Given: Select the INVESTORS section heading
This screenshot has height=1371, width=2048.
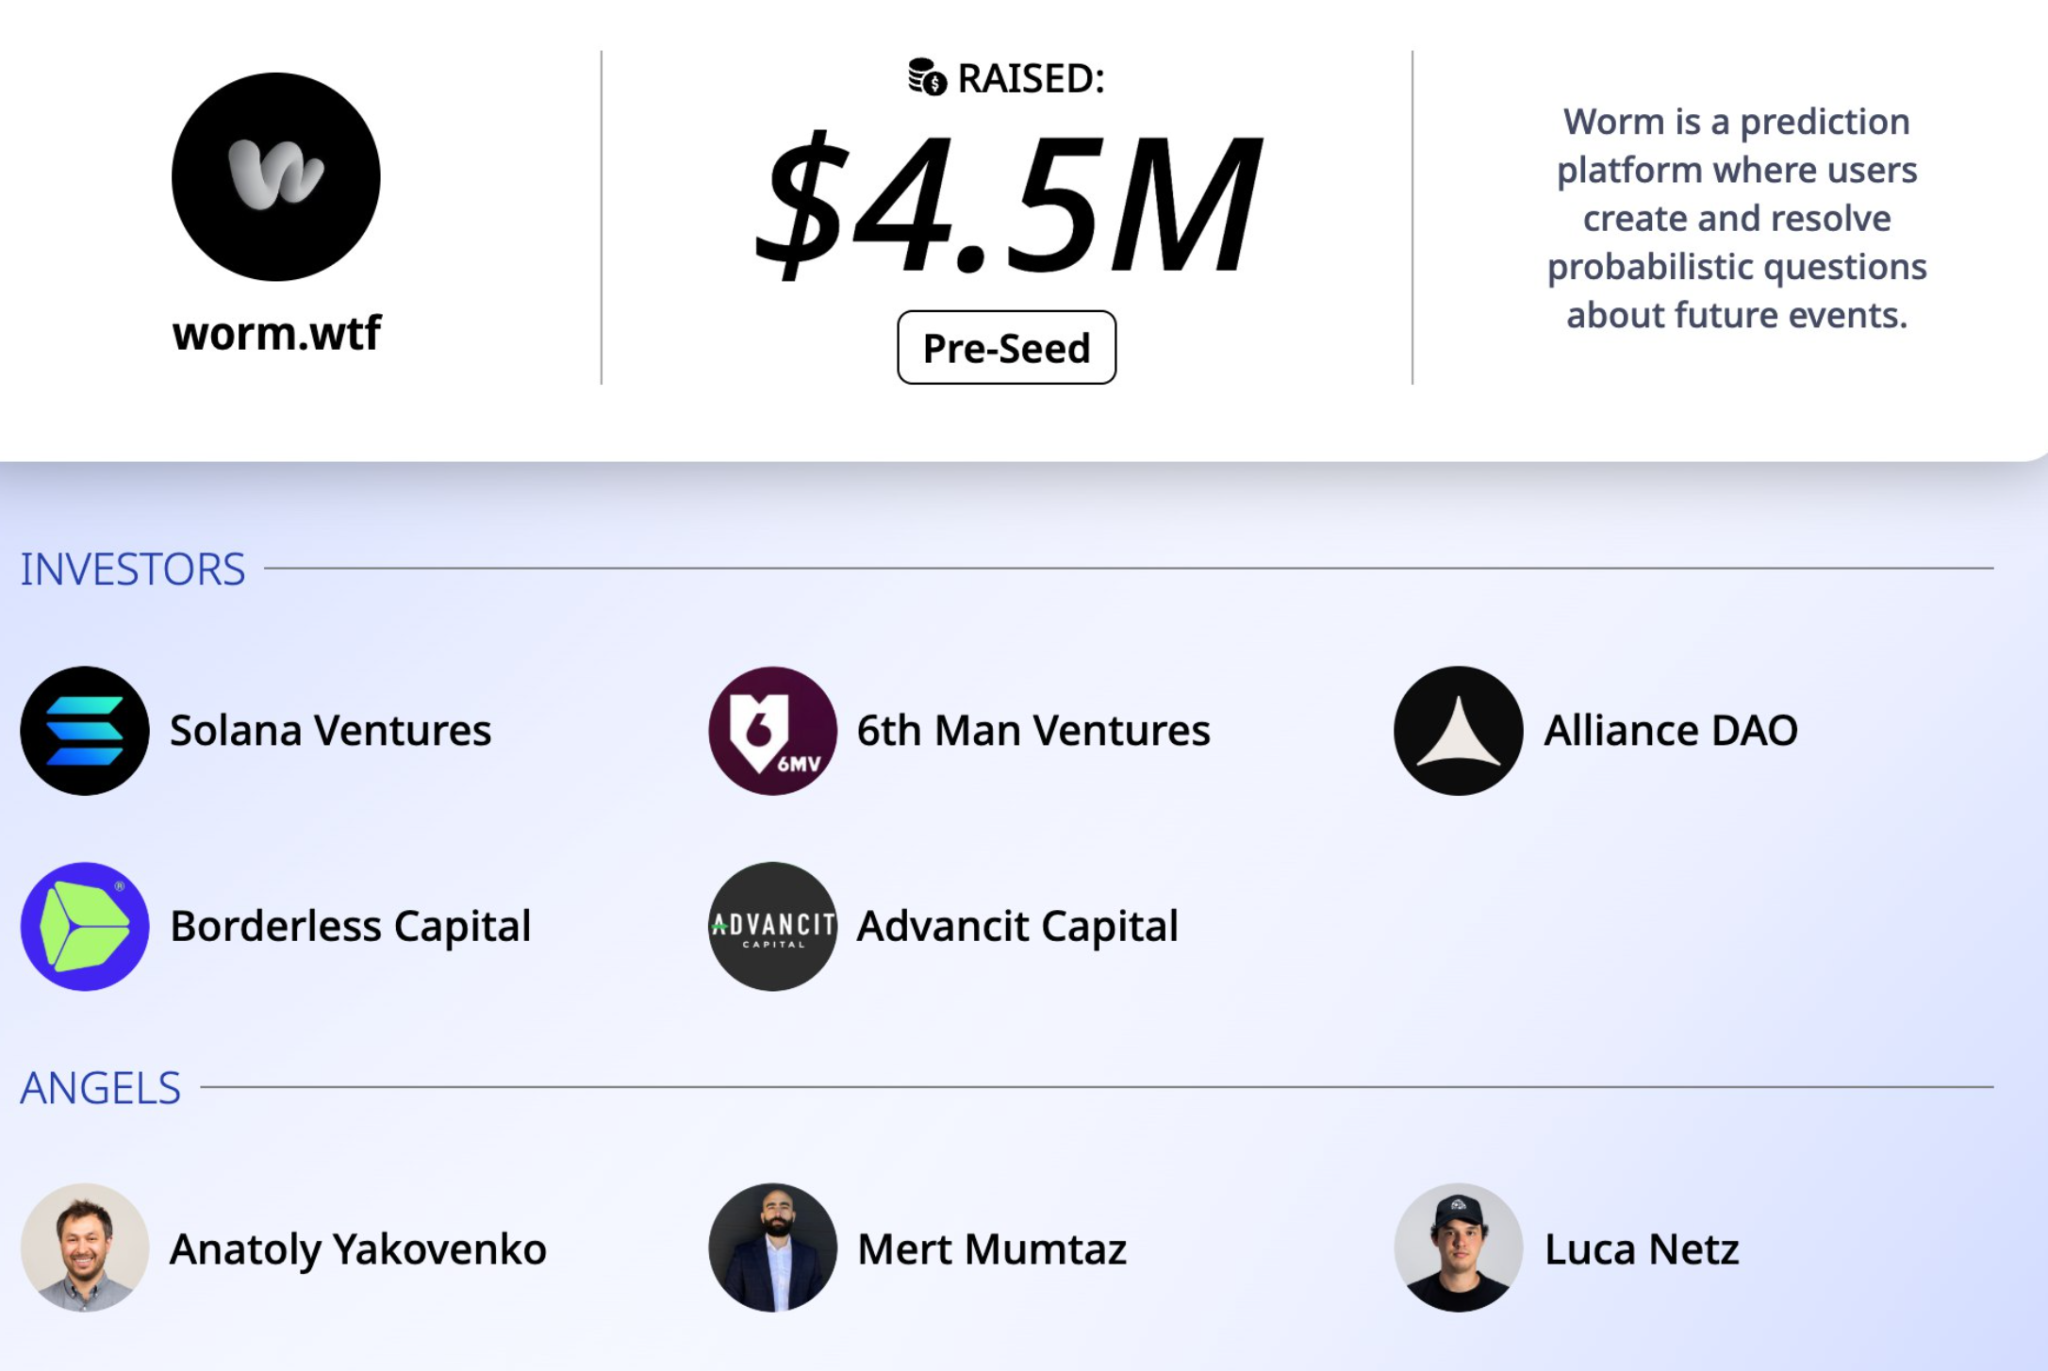Looking at the screenshot, I should click(x=132, y=570).
